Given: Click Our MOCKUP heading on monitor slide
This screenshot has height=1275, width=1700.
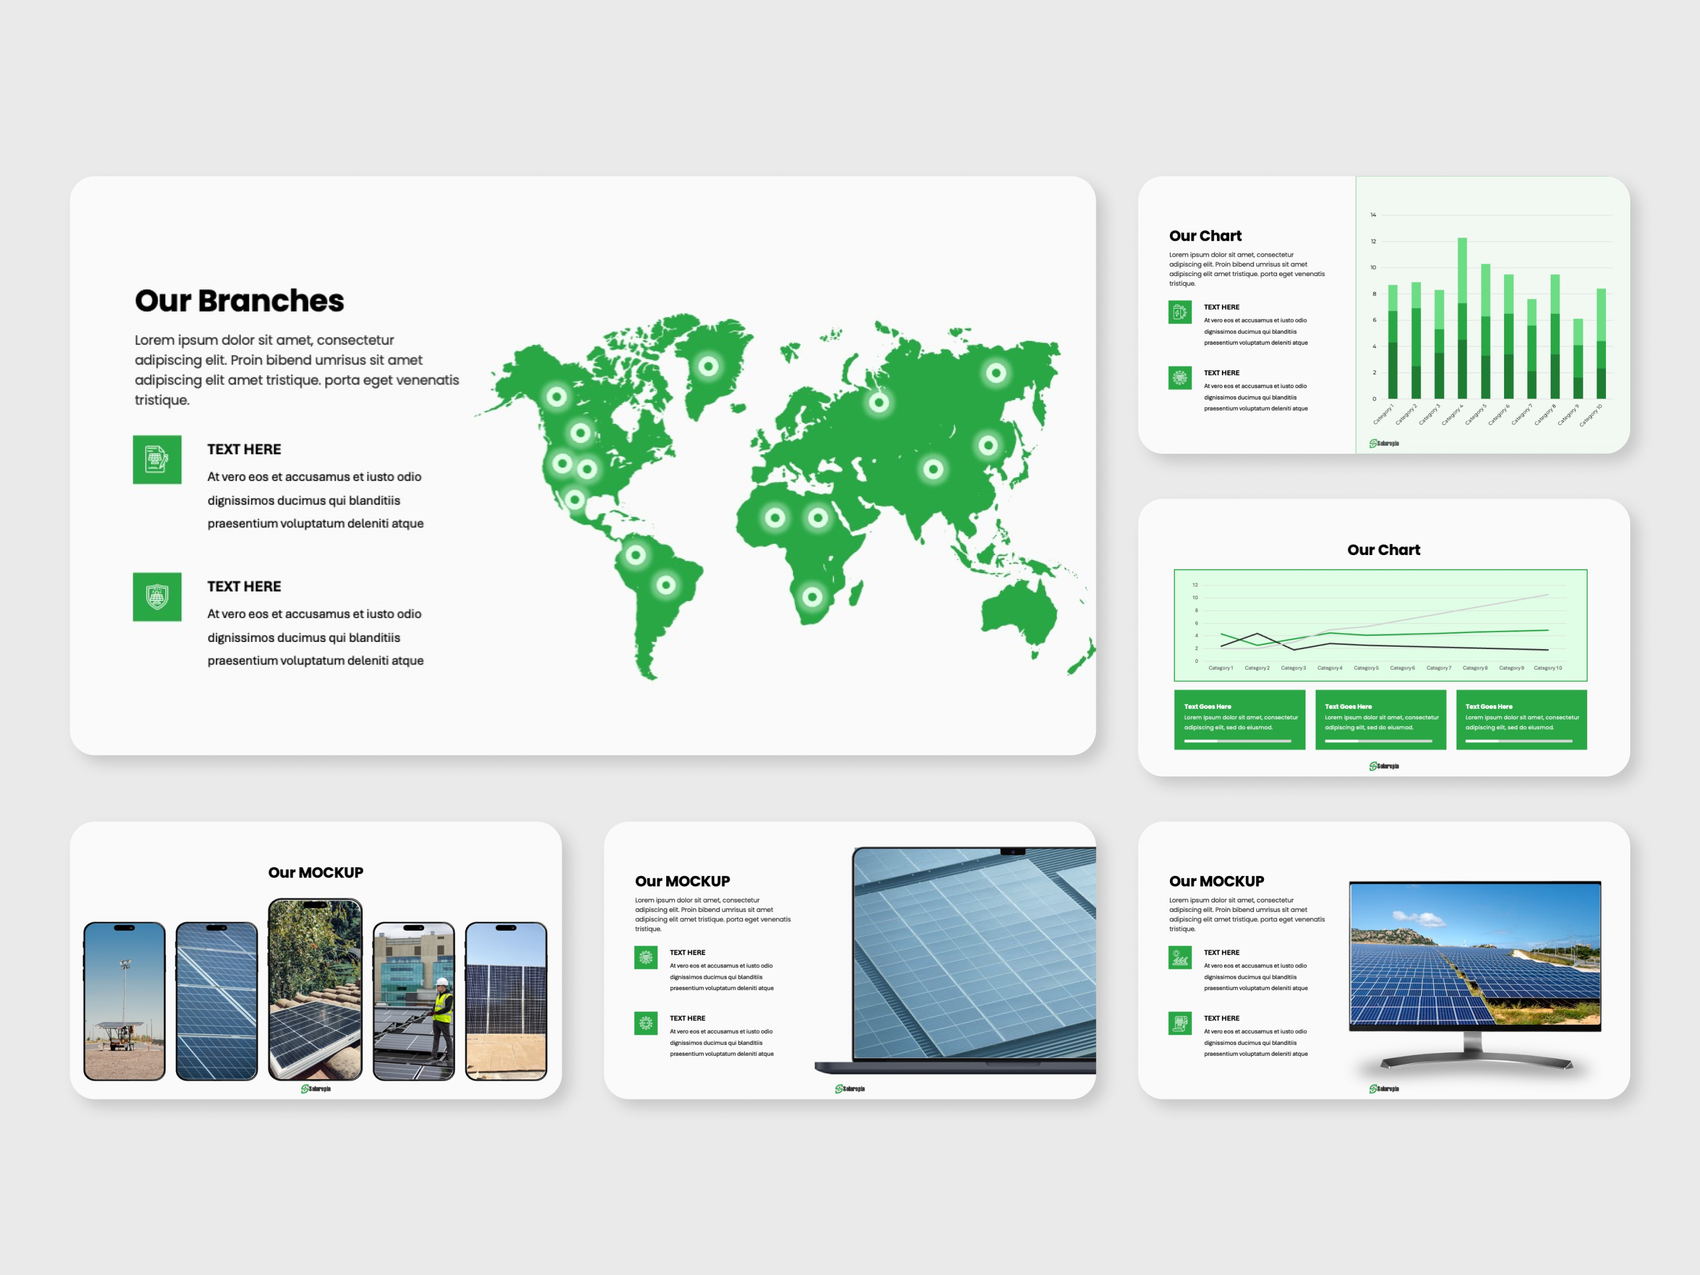Looking at the screenshot, I should (1216, 881).
